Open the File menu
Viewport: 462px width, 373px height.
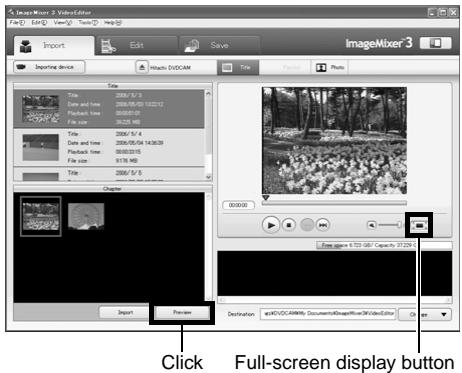point(17,23)
